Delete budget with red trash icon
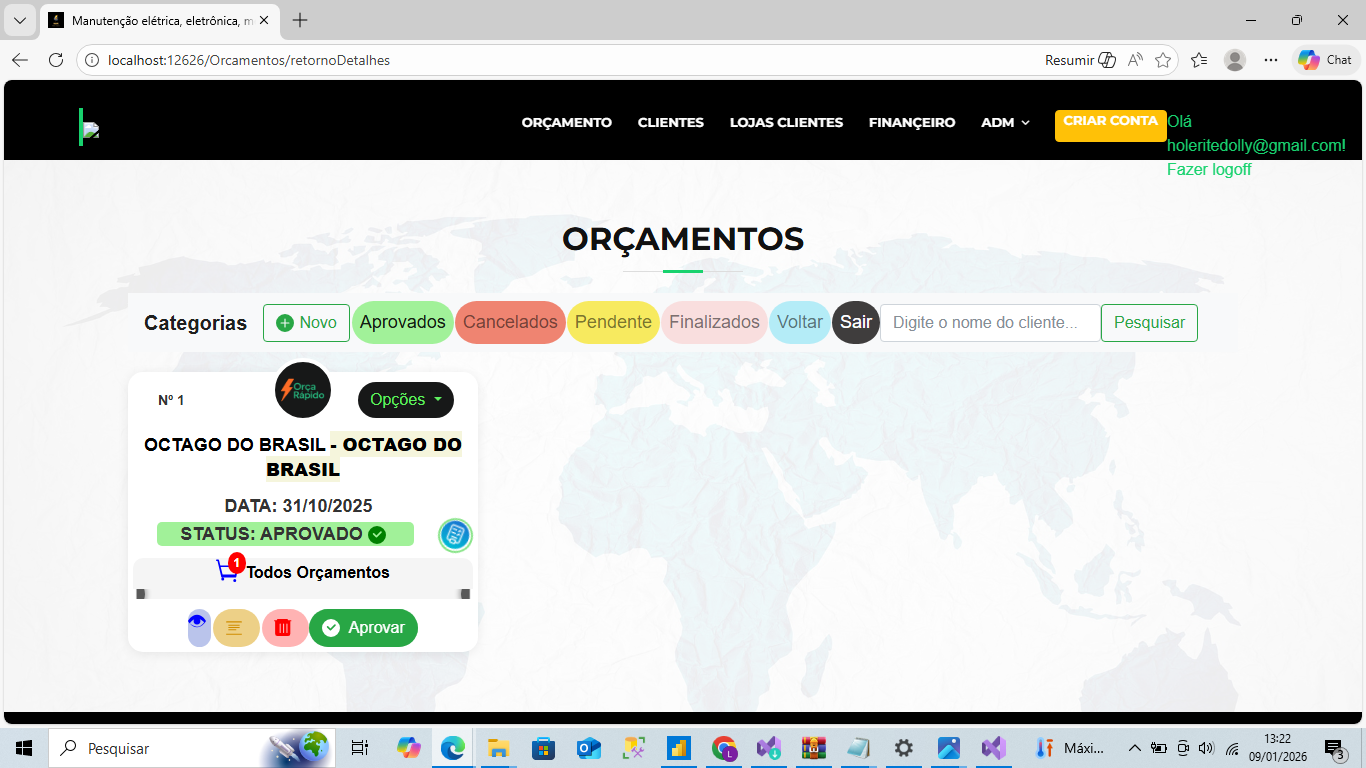This screenshot has height=768, width=1366. click(x=284, y=628)
